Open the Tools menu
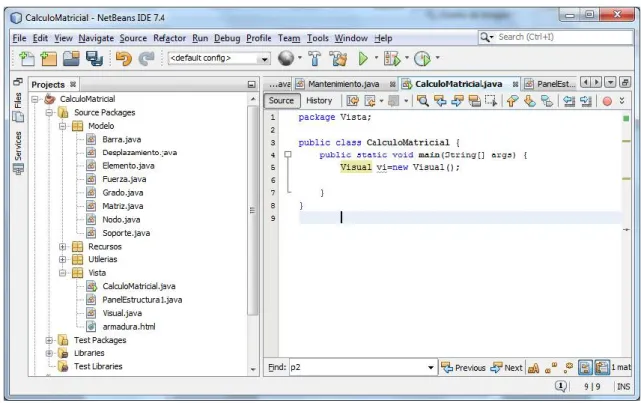This screenshot has height=403, width=641. click(x=318, y=38)
